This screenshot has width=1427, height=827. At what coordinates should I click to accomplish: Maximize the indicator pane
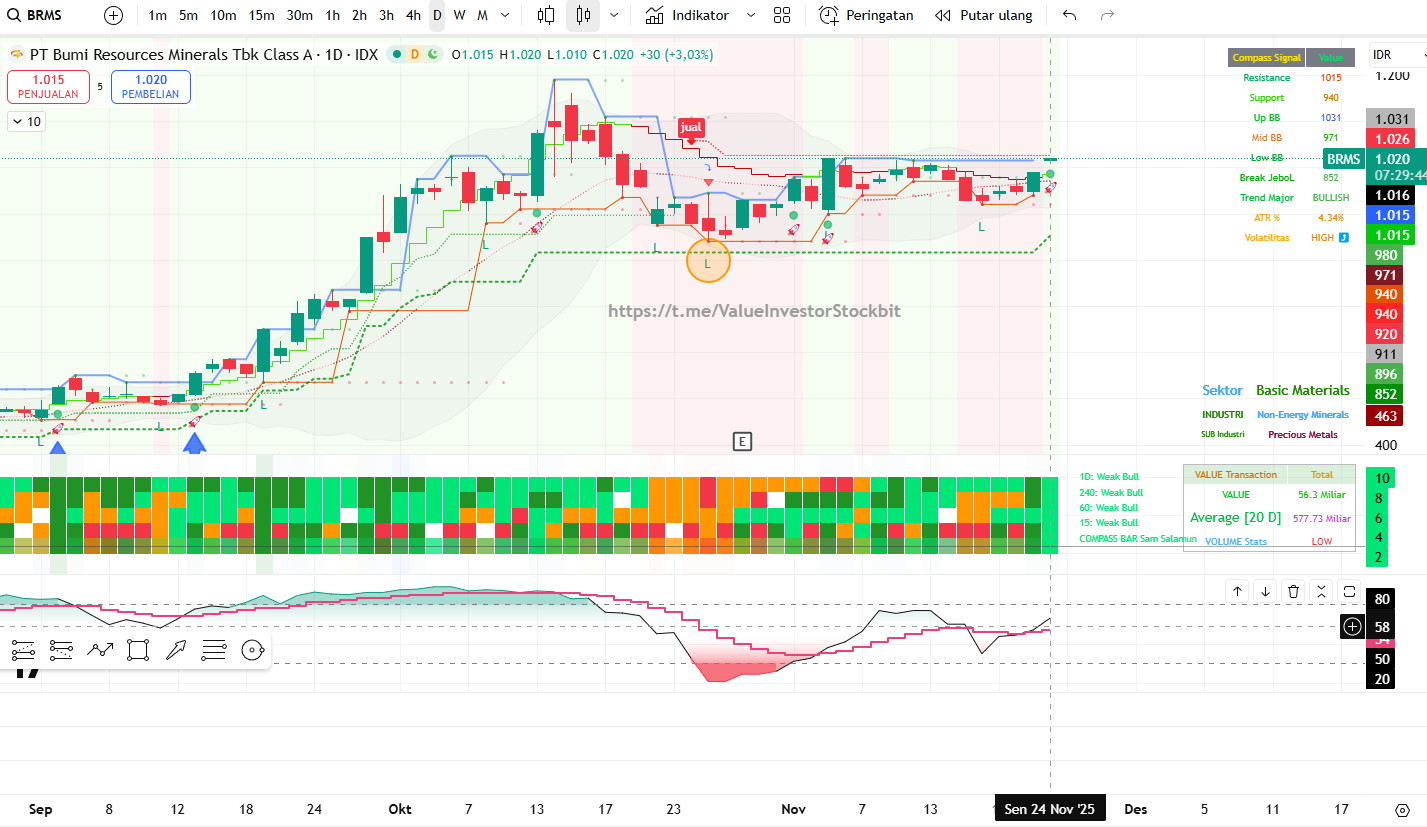tap(1349, 591)
